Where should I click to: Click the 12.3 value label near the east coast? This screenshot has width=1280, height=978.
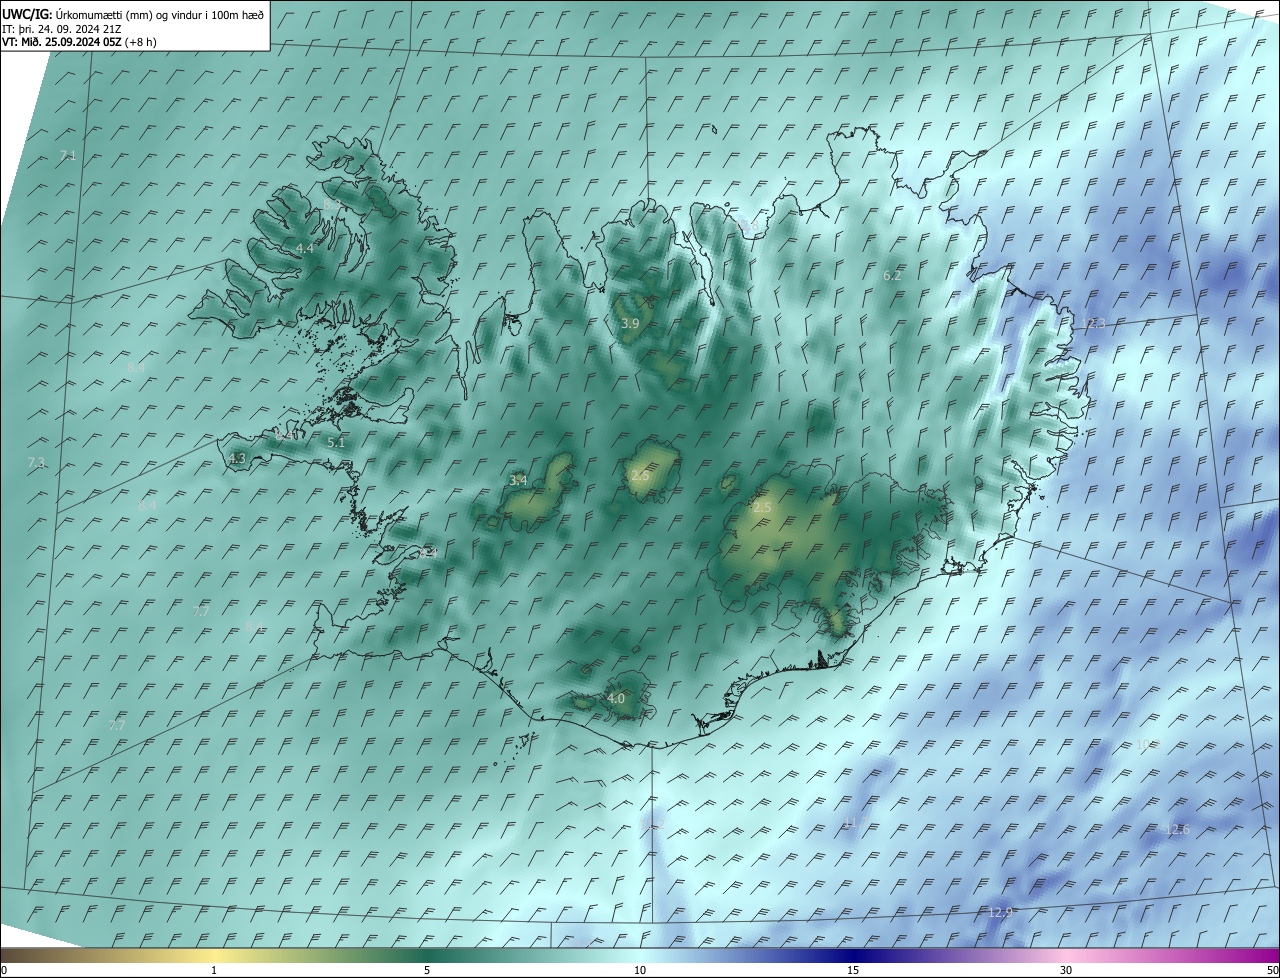click(x=1094, y=323)
